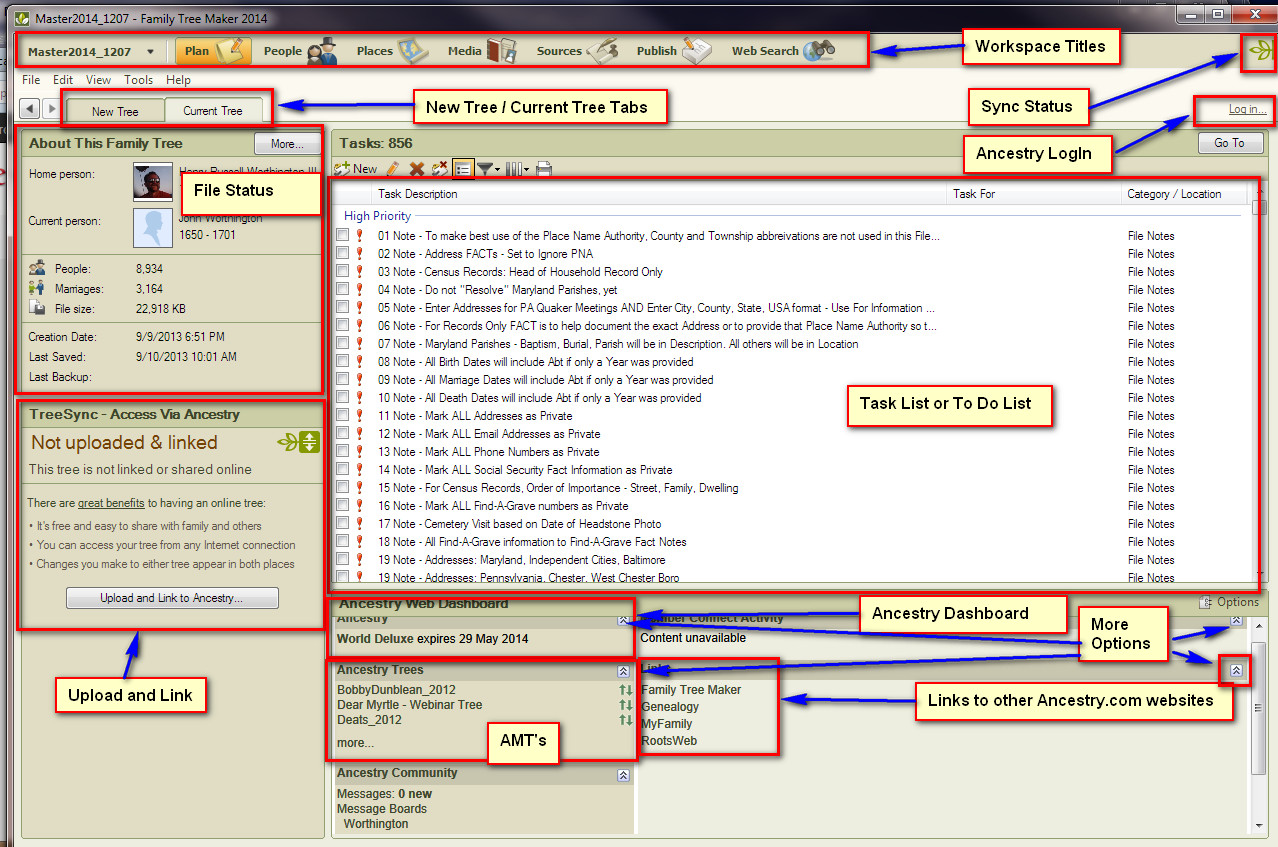The width and height of the screenshot is (1278, 847).
Task: Open the Media workspace
Action: coord(481,51)
